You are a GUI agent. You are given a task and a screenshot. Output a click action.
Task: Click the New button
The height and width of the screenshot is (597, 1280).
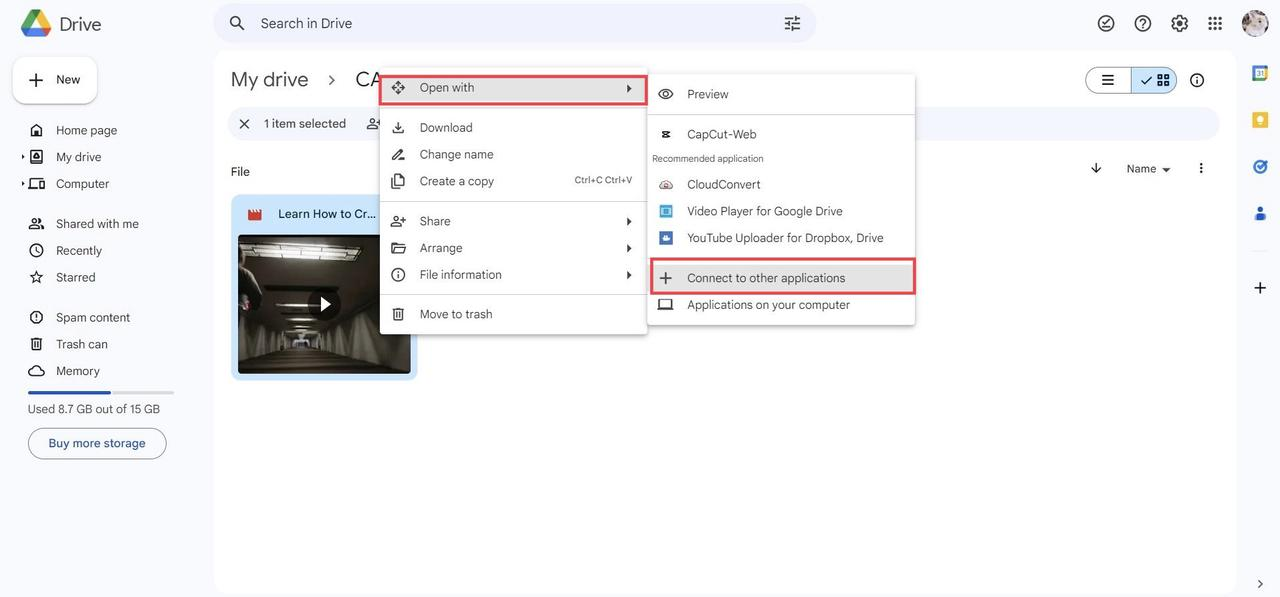(x=55, y=80)
